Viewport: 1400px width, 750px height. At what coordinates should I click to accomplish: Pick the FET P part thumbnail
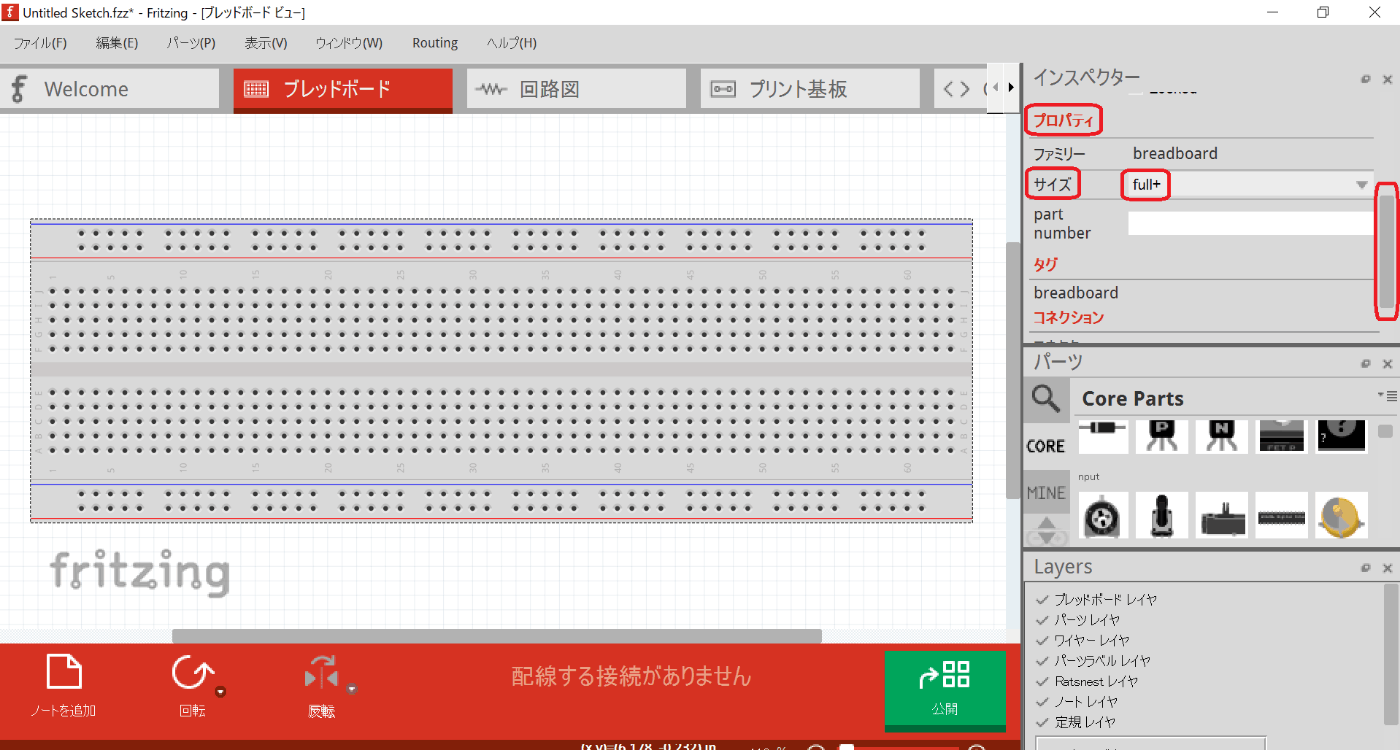click(1282, 436)
